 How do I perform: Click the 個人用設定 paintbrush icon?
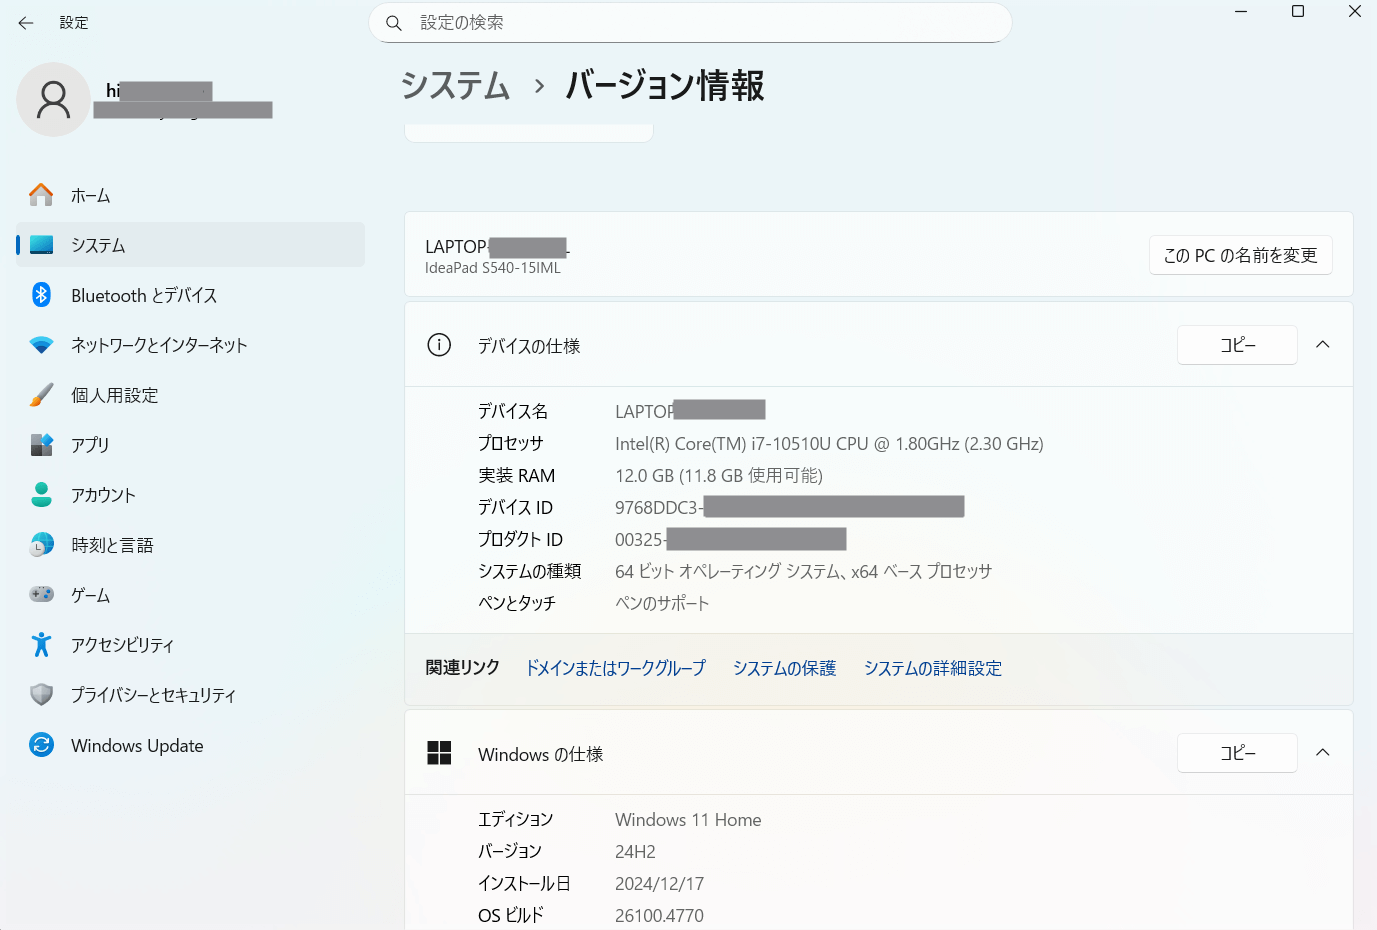[x=41, y=395]
